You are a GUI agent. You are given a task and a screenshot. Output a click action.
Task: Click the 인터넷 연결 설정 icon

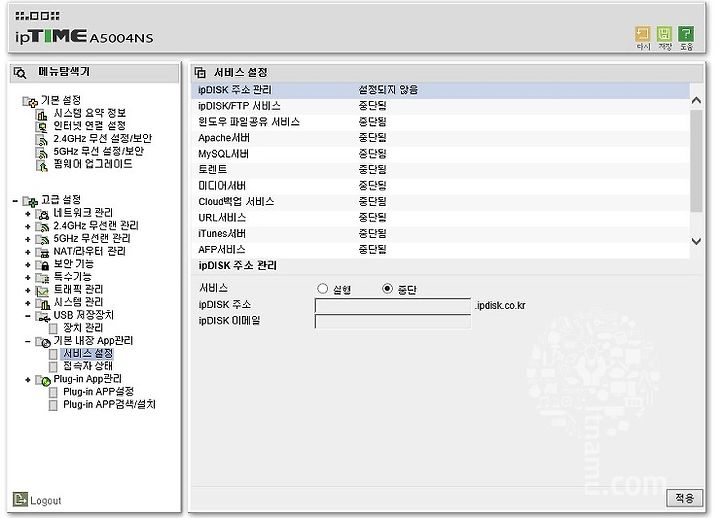pyautogui.click(x=41, y=127)
